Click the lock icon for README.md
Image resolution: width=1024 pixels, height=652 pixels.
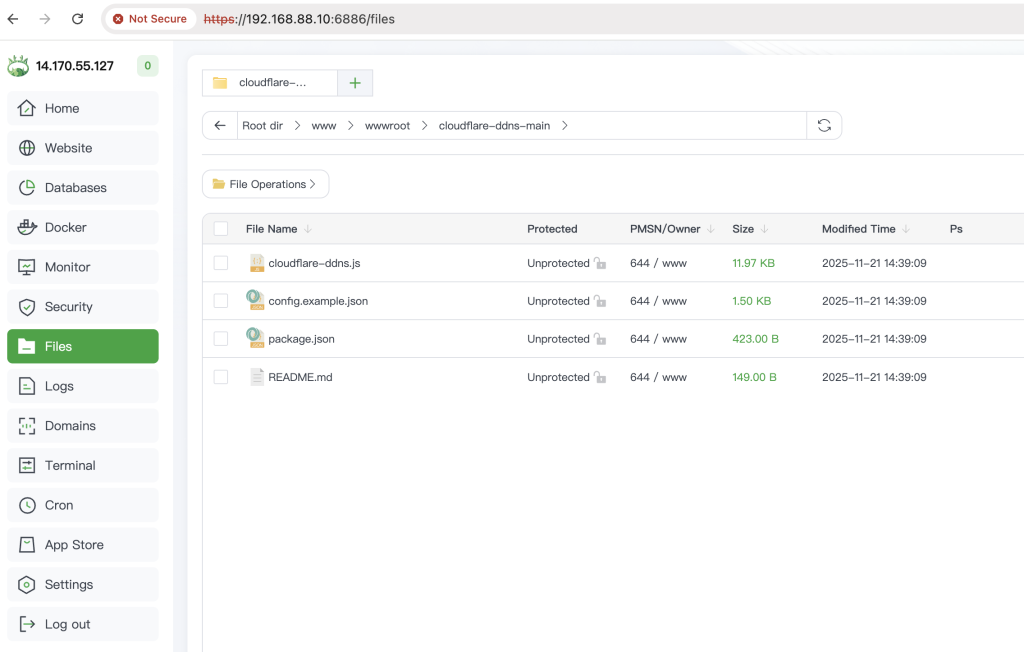point(600,378)
